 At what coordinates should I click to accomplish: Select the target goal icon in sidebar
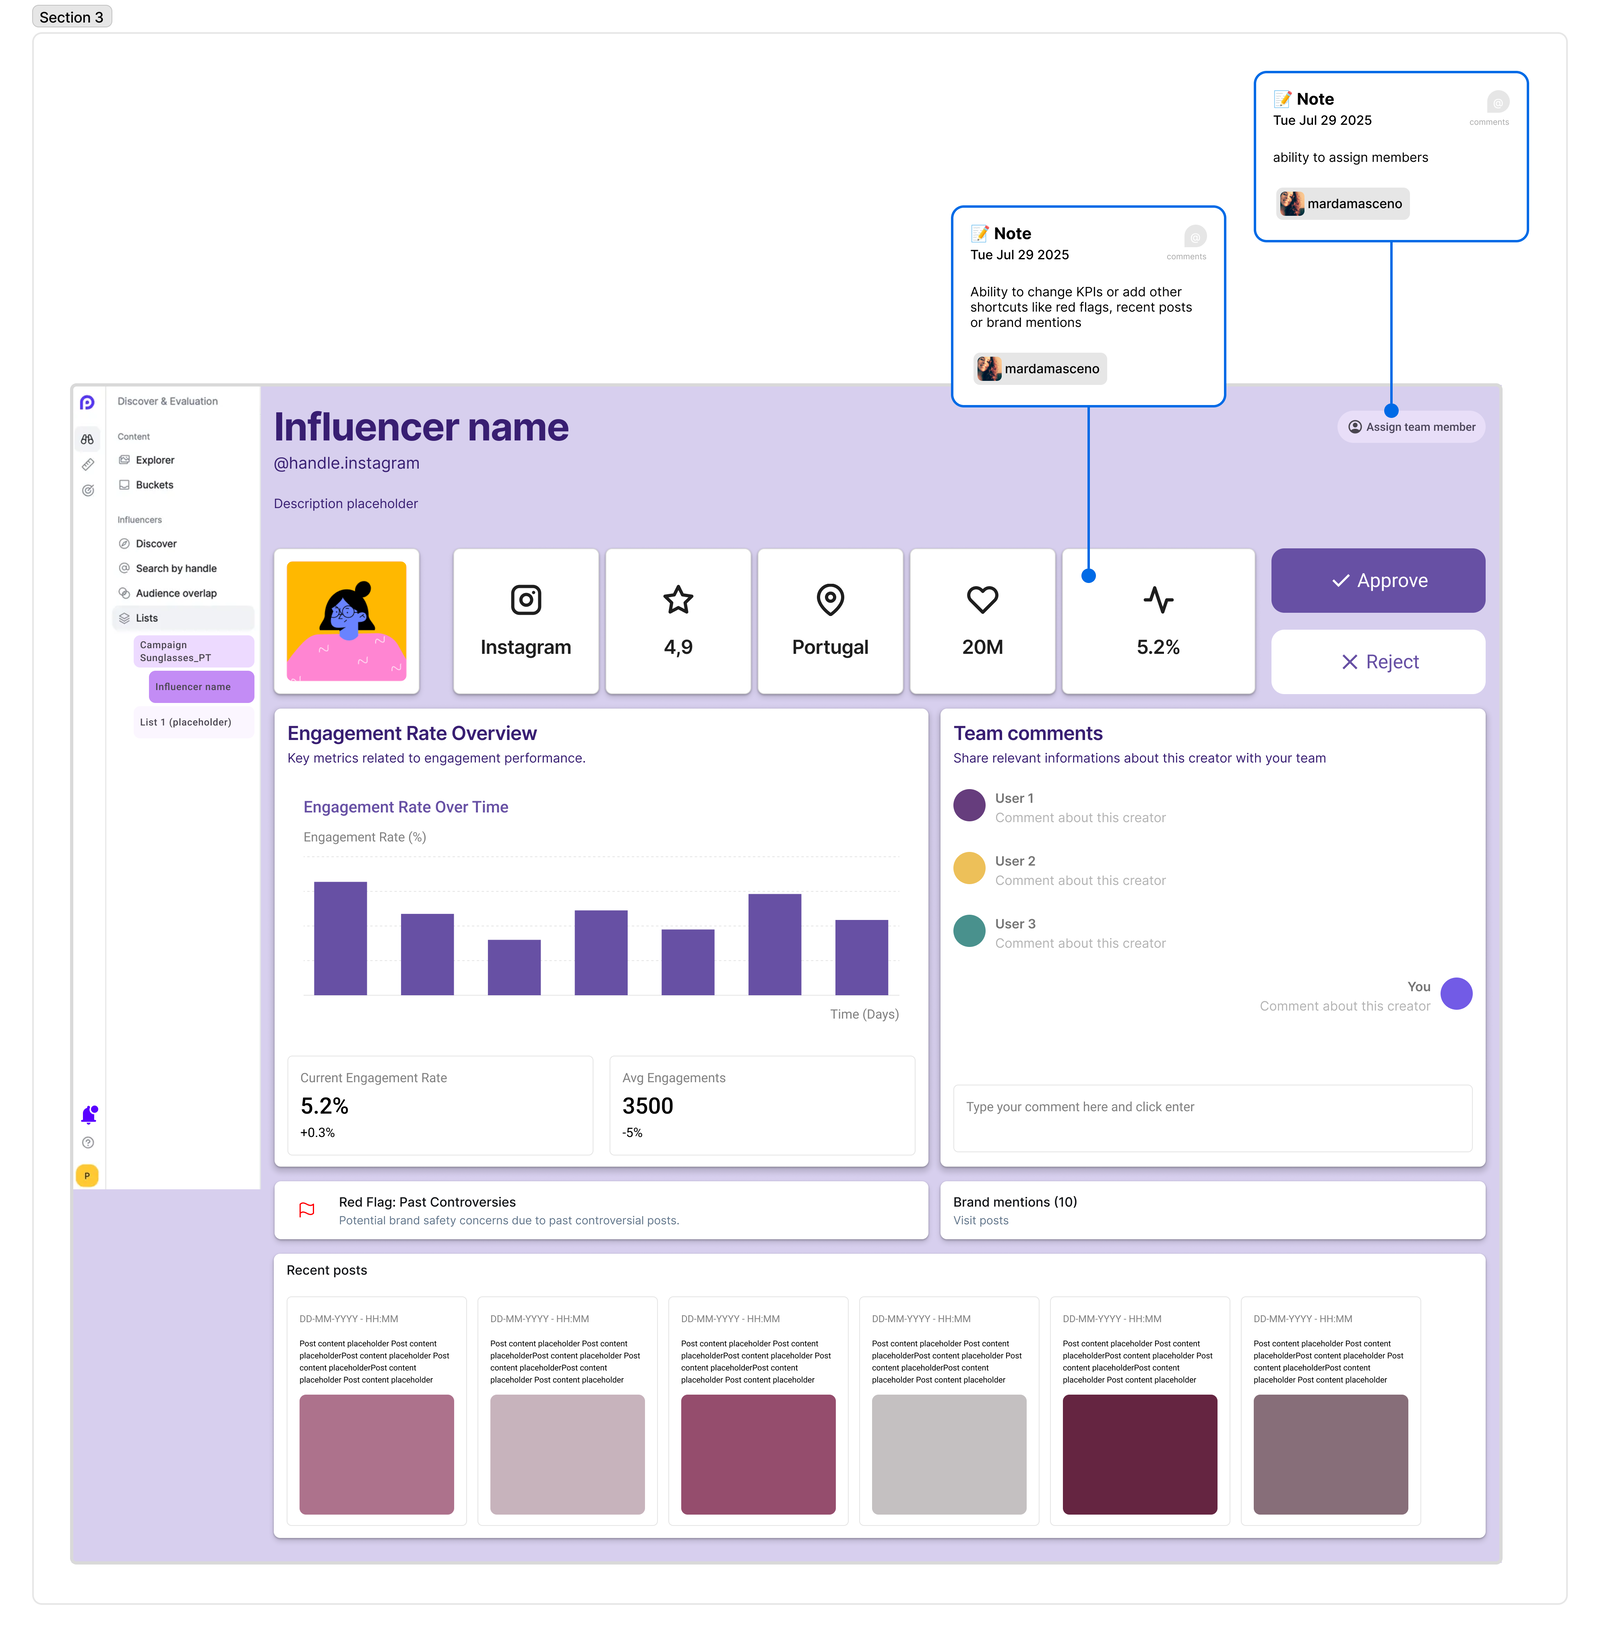tap(88, 491)
